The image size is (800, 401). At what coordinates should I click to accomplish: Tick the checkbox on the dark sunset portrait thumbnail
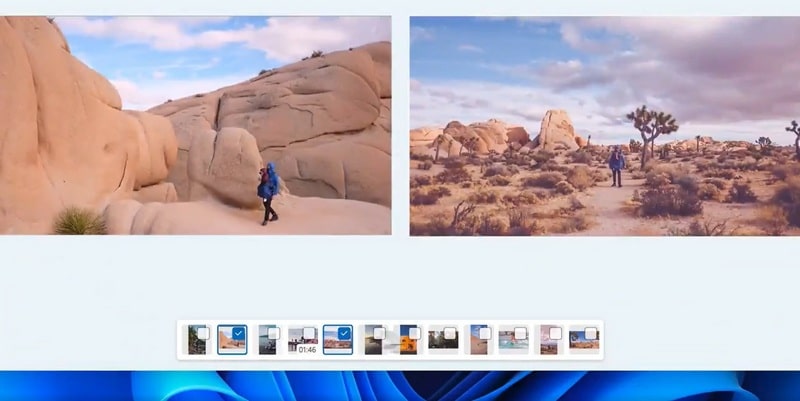(x=379, y=333)
